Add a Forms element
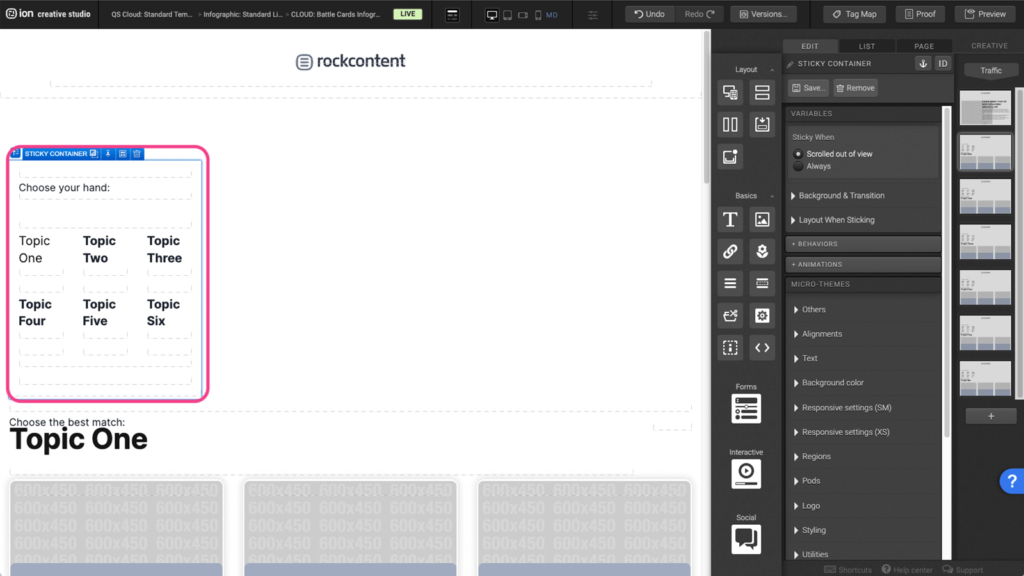1024x576 pixels. (x=746, y=409)
